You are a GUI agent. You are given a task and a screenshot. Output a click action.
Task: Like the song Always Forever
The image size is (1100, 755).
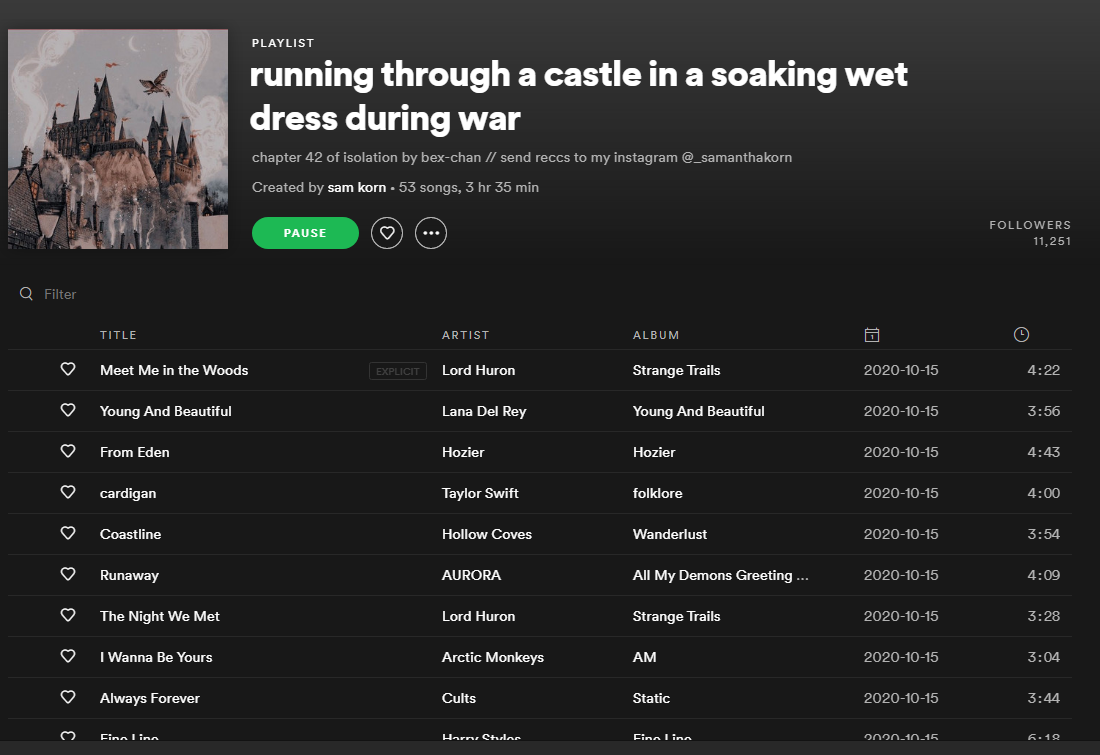[68, 697]
